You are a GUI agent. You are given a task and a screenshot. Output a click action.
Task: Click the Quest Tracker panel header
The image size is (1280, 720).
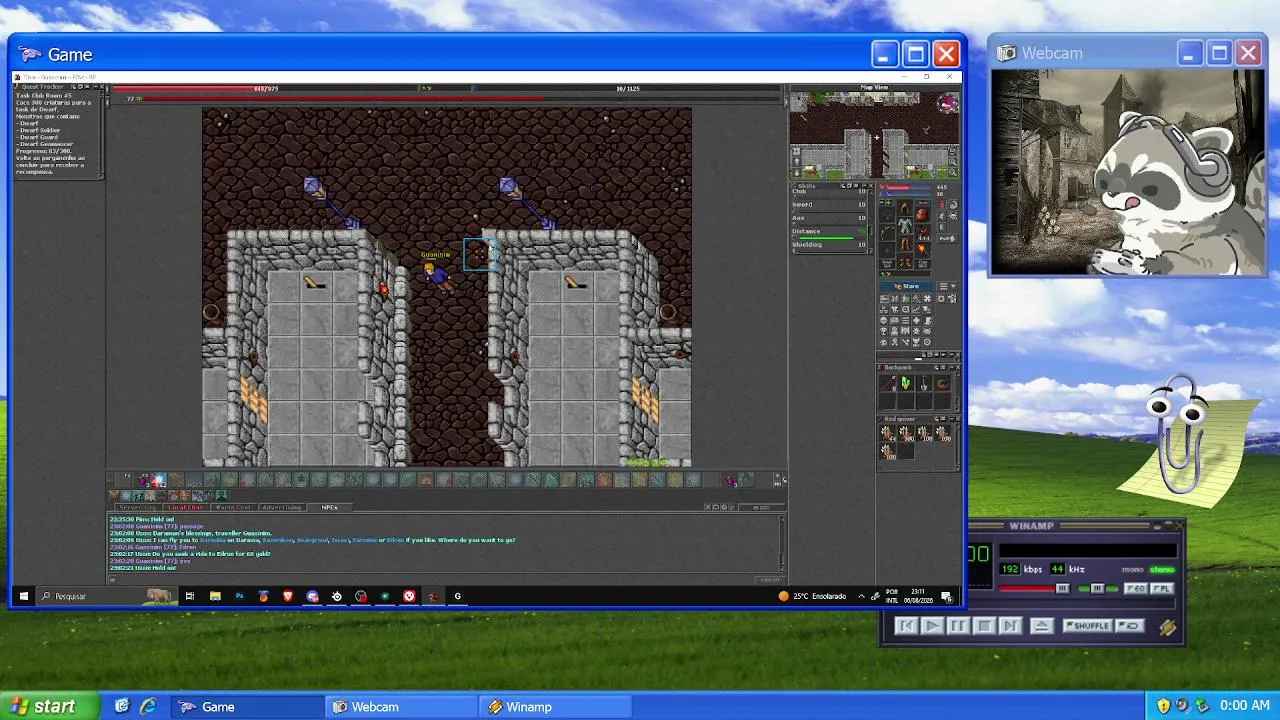(x=58, y=86)
